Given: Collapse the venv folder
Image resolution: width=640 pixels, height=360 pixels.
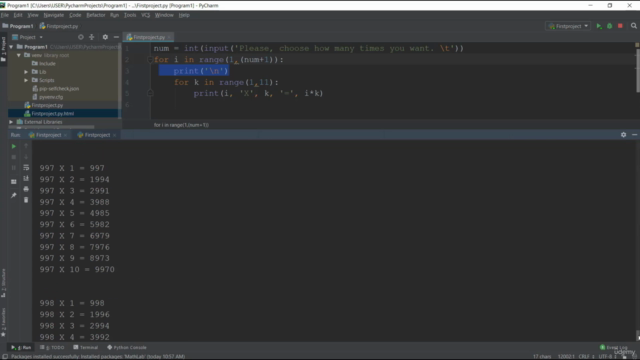Looking at the screenshot, I should coord(19,55).
